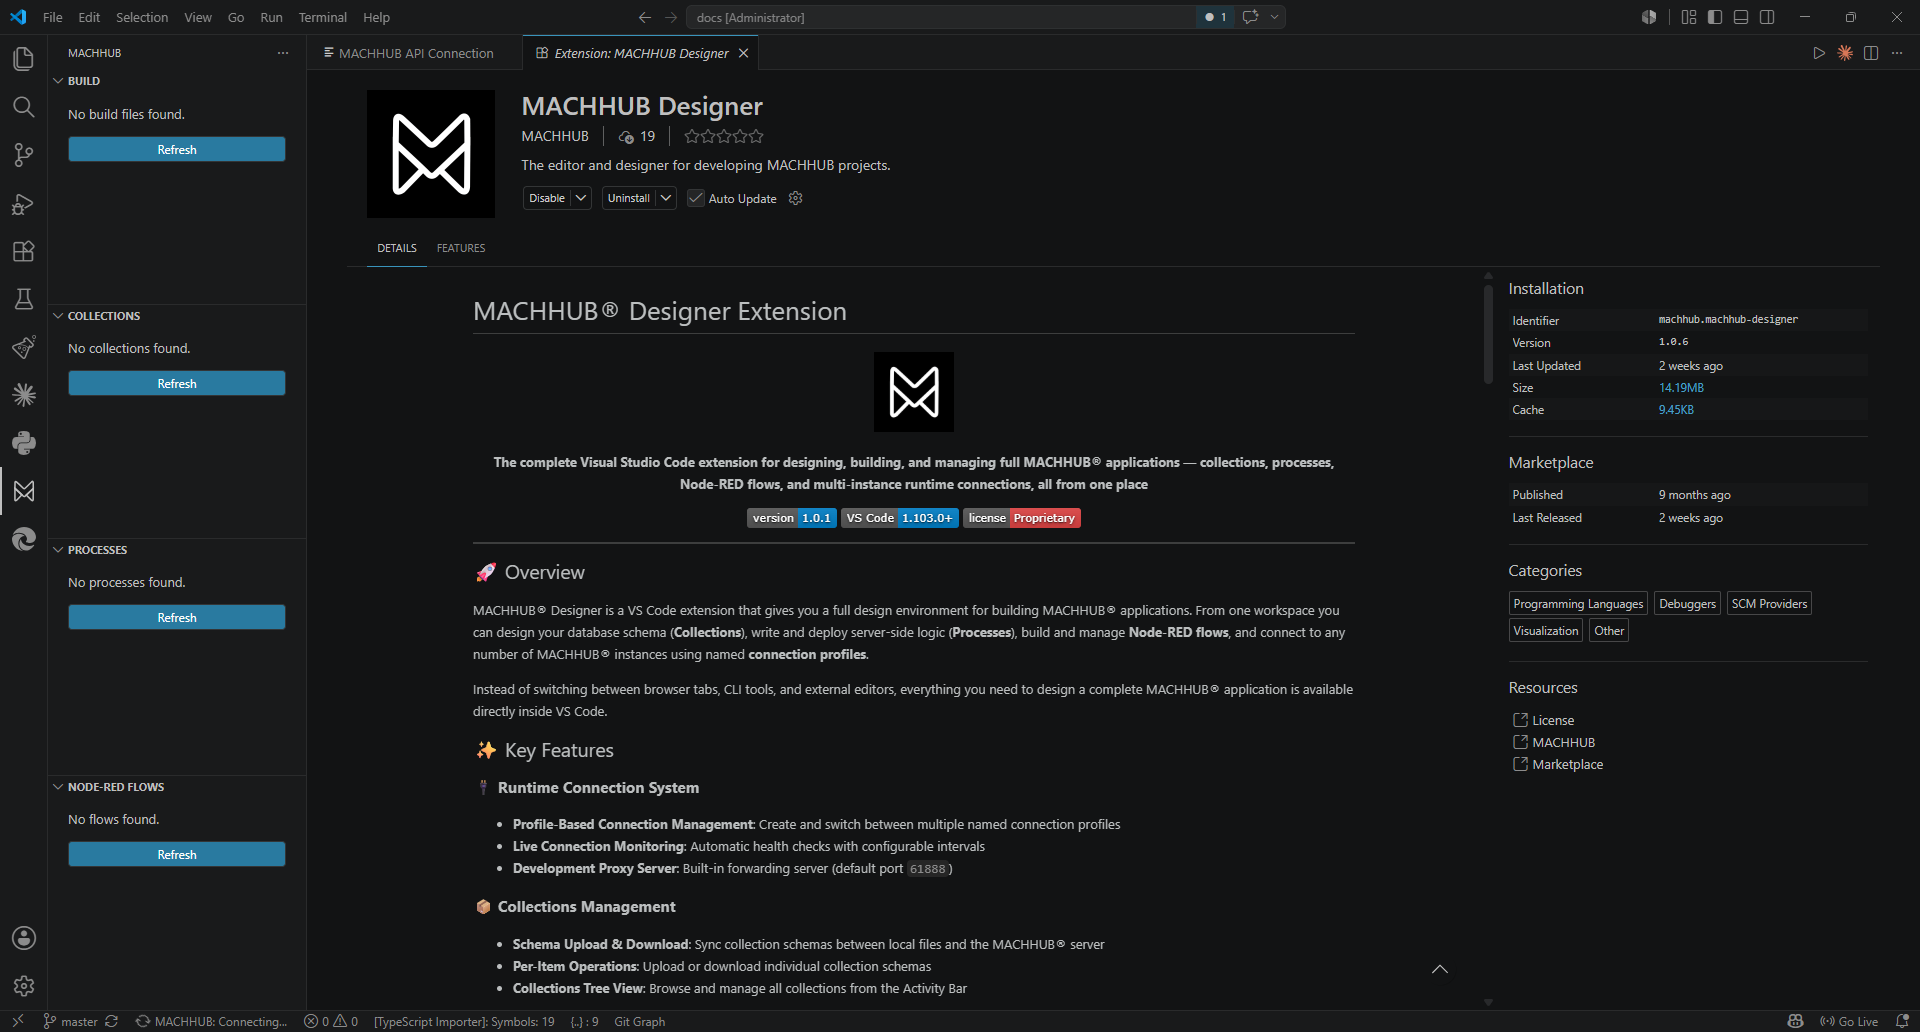
Task: Click the orange Claude starburst in editor toolbar
Action: 1845,53
